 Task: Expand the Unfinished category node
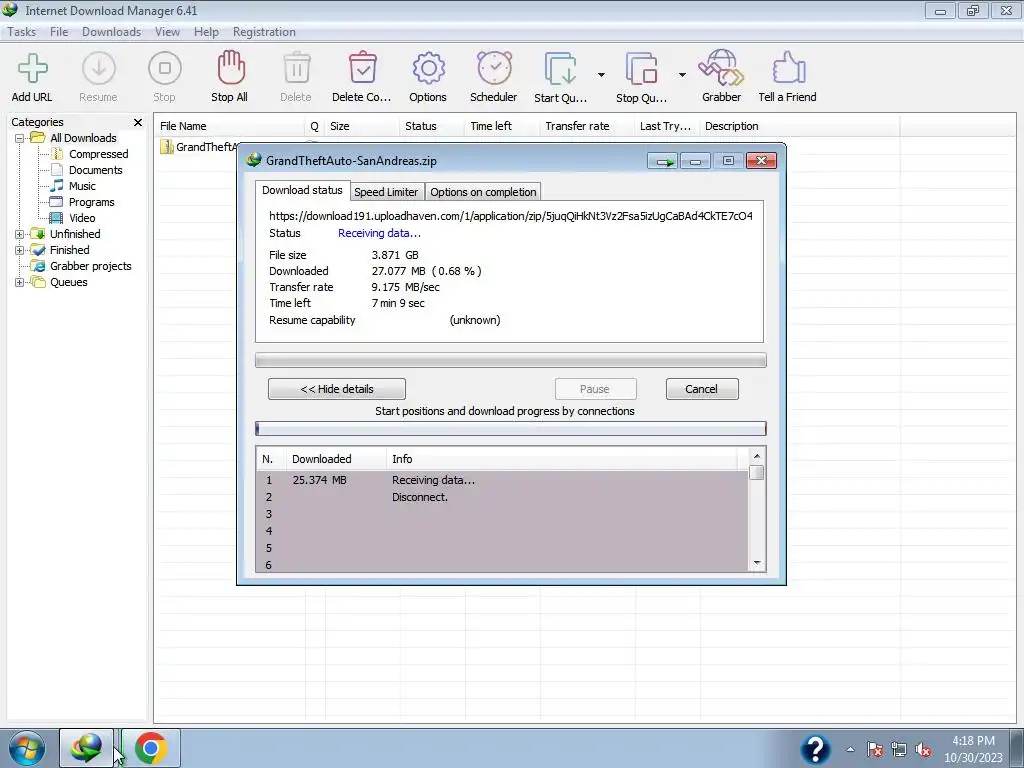point(20,234)
